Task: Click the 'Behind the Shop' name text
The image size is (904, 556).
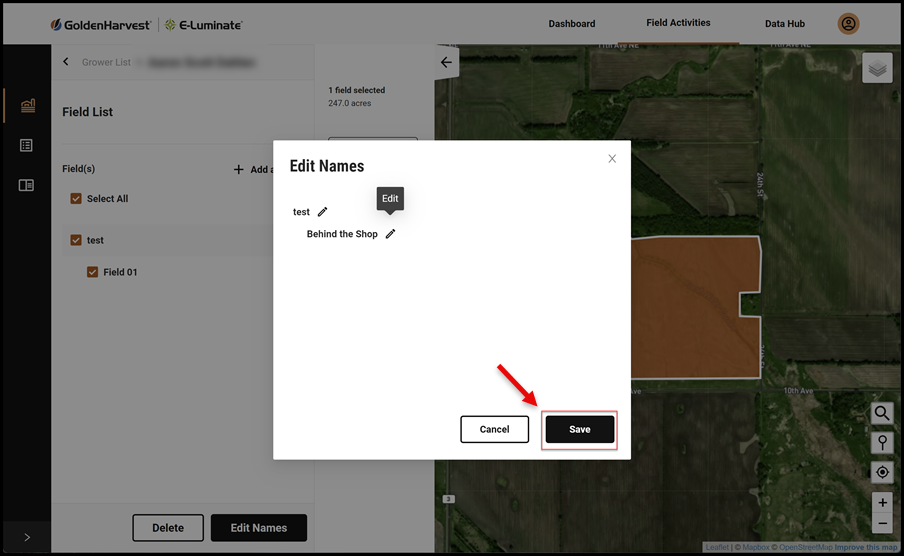Action: coord(342,234)
